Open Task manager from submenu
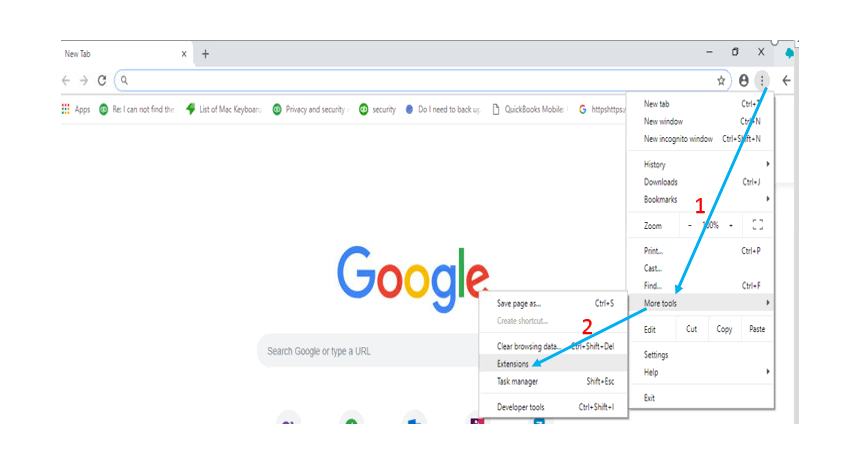867x468 pixels. tap(553, 382)
